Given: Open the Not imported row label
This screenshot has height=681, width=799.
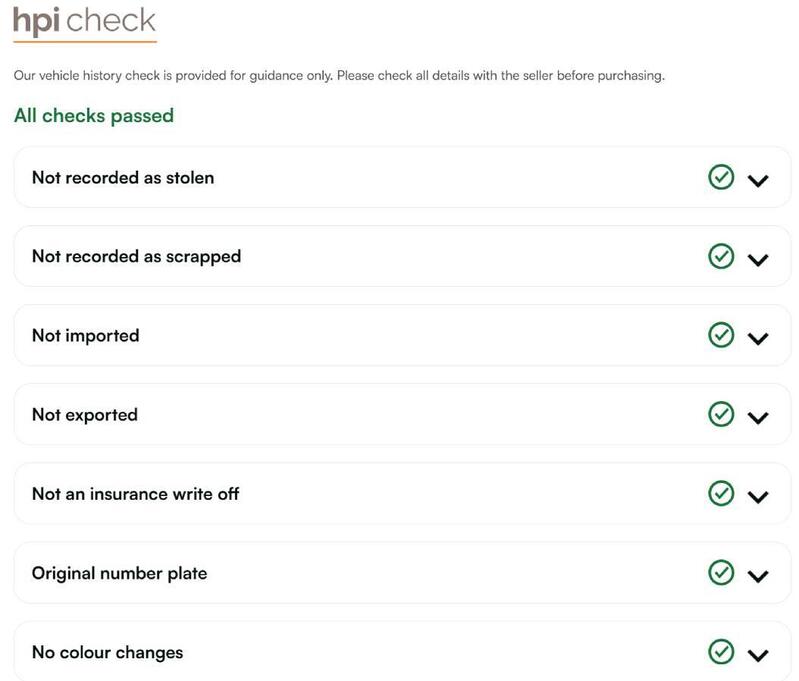Looking at the screenshot, I should coord(86,336).
